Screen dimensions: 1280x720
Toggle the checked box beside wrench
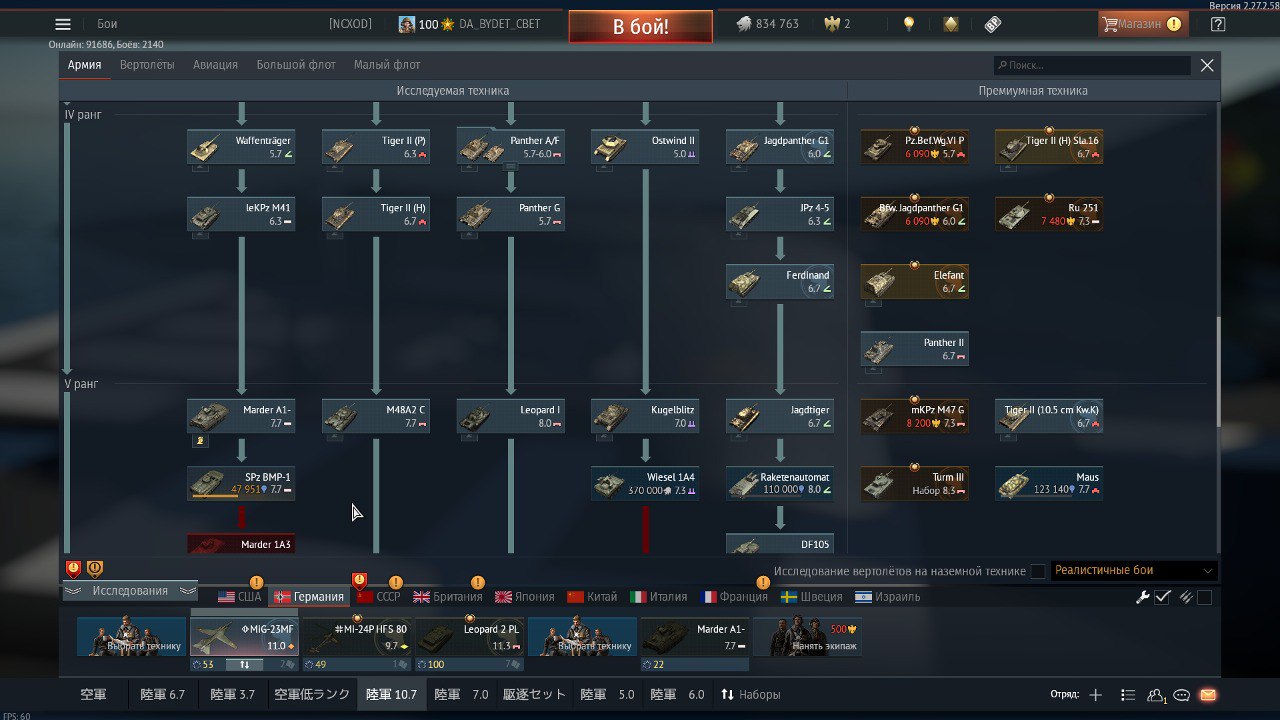(1162, 597)
